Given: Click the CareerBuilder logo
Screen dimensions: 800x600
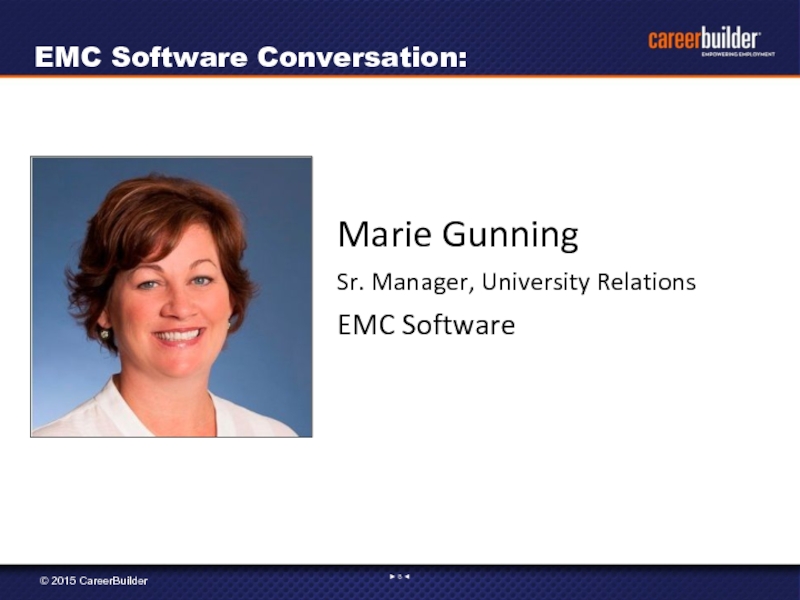Looking at the screenshot, I should point(711,41).
